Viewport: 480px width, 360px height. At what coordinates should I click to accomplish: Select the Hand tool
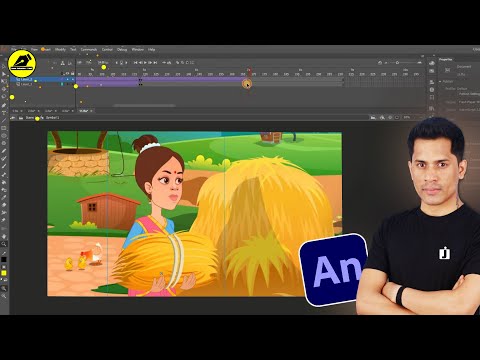coord(4,236)
